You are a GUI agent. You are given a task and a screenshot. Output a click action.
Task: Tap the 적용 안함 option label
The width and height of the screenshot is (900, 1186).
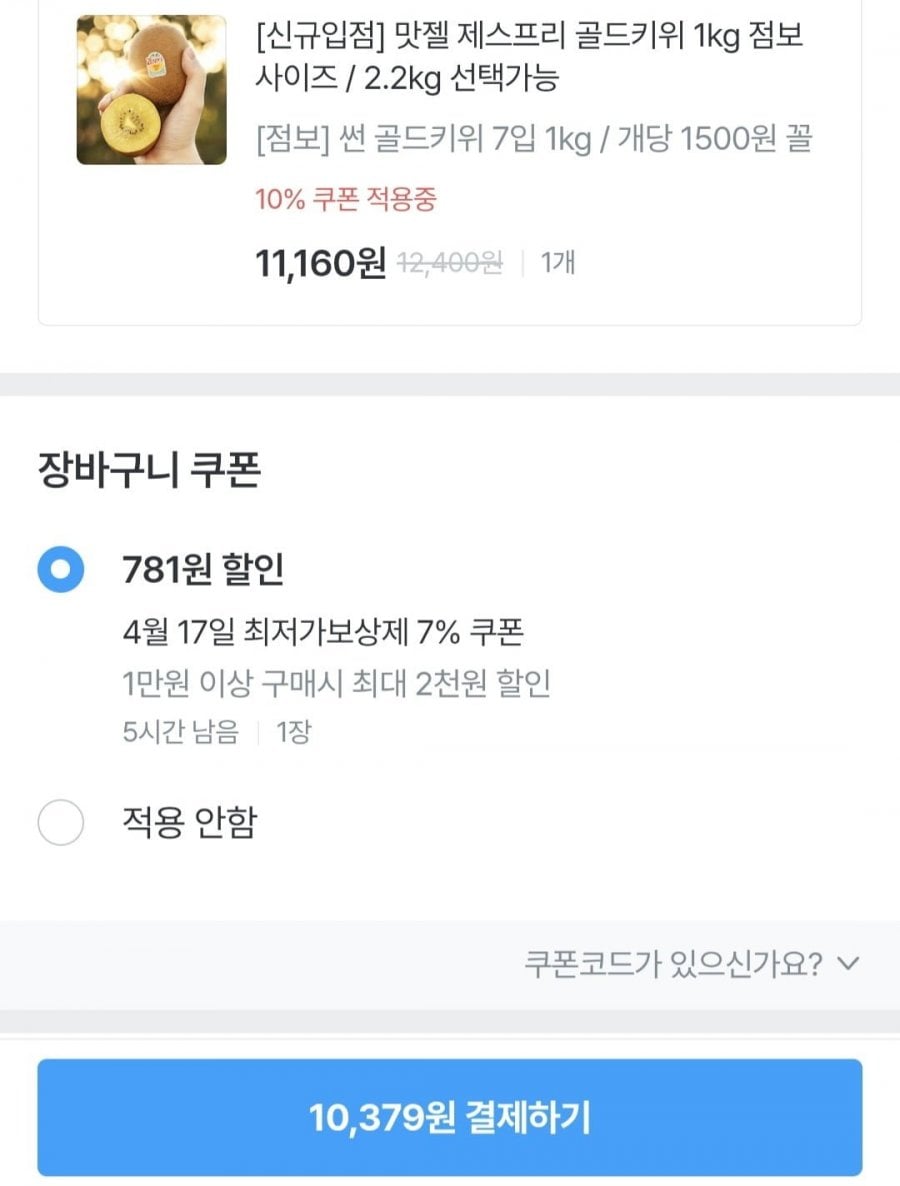point(189,823)
